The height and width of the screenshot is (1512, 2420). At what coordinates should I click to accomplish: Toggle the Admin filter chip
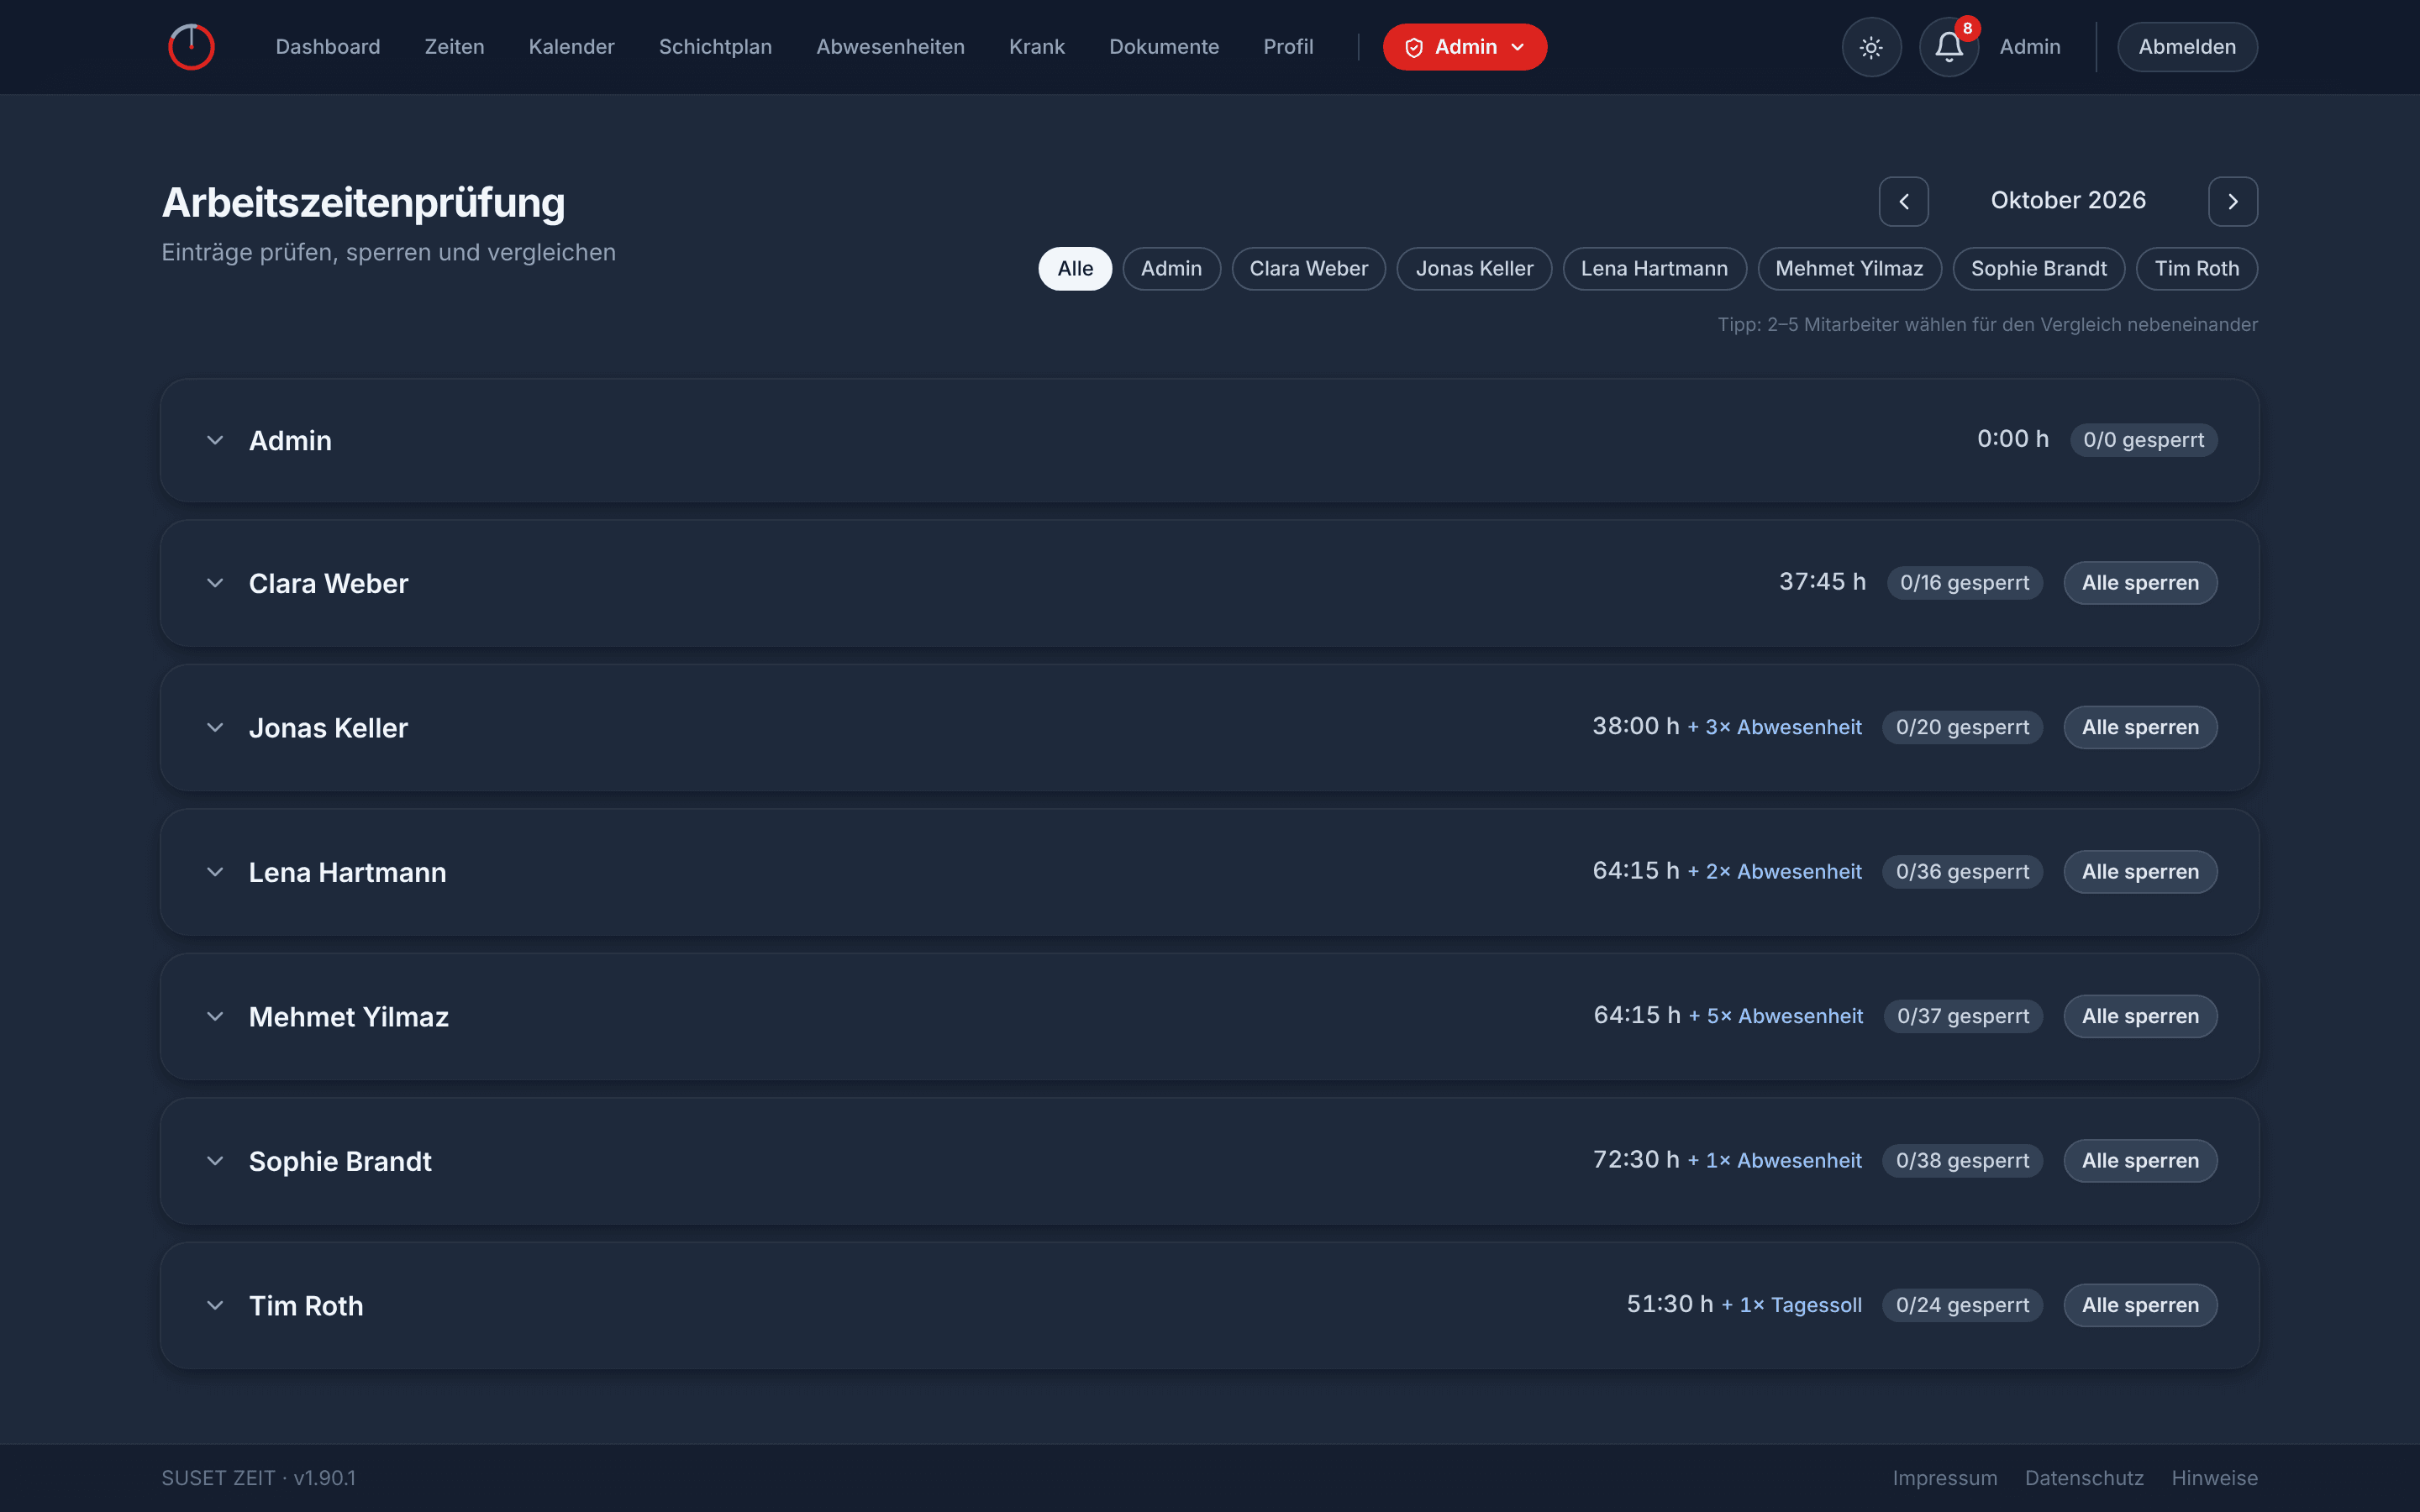(x=1171, y=269)
